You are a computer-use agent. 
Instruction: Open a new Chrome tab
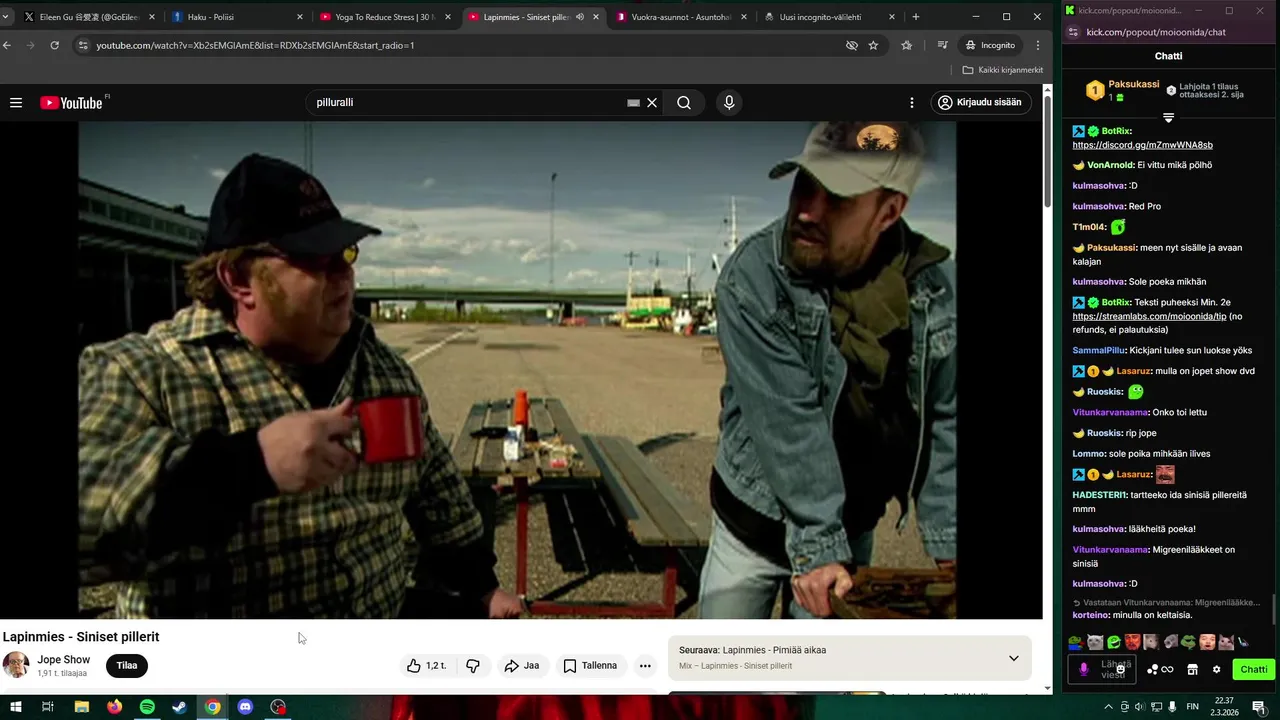[x=915, y=17]
